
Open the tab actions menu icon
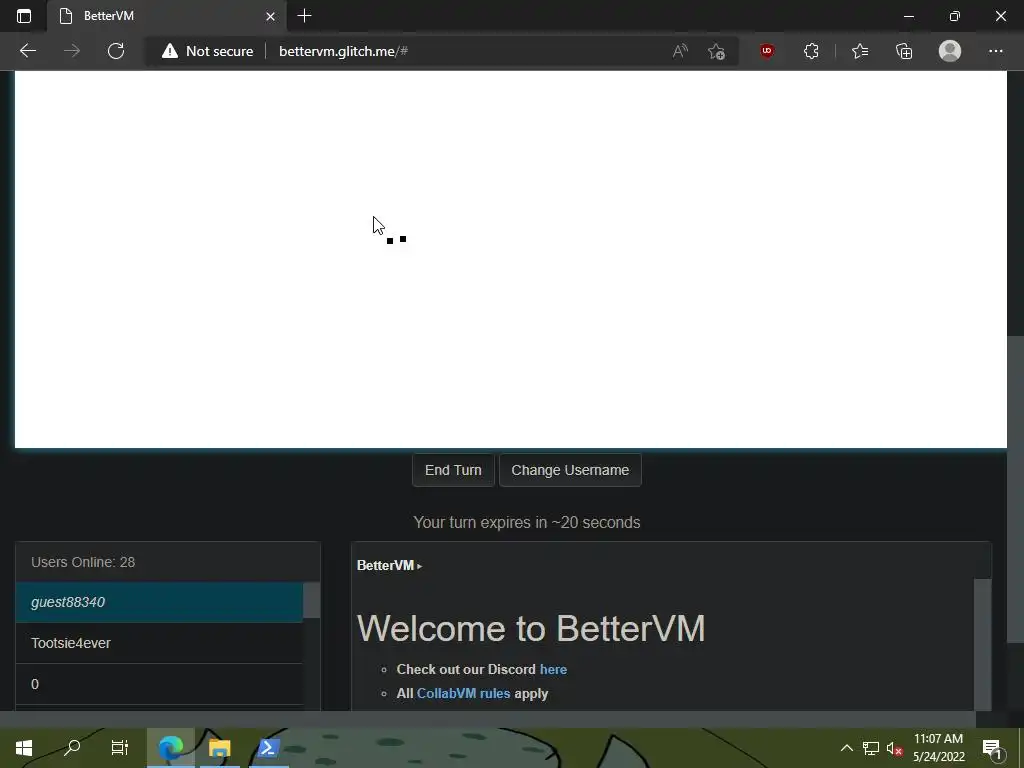pyautogui.click(x=24, y=16)
